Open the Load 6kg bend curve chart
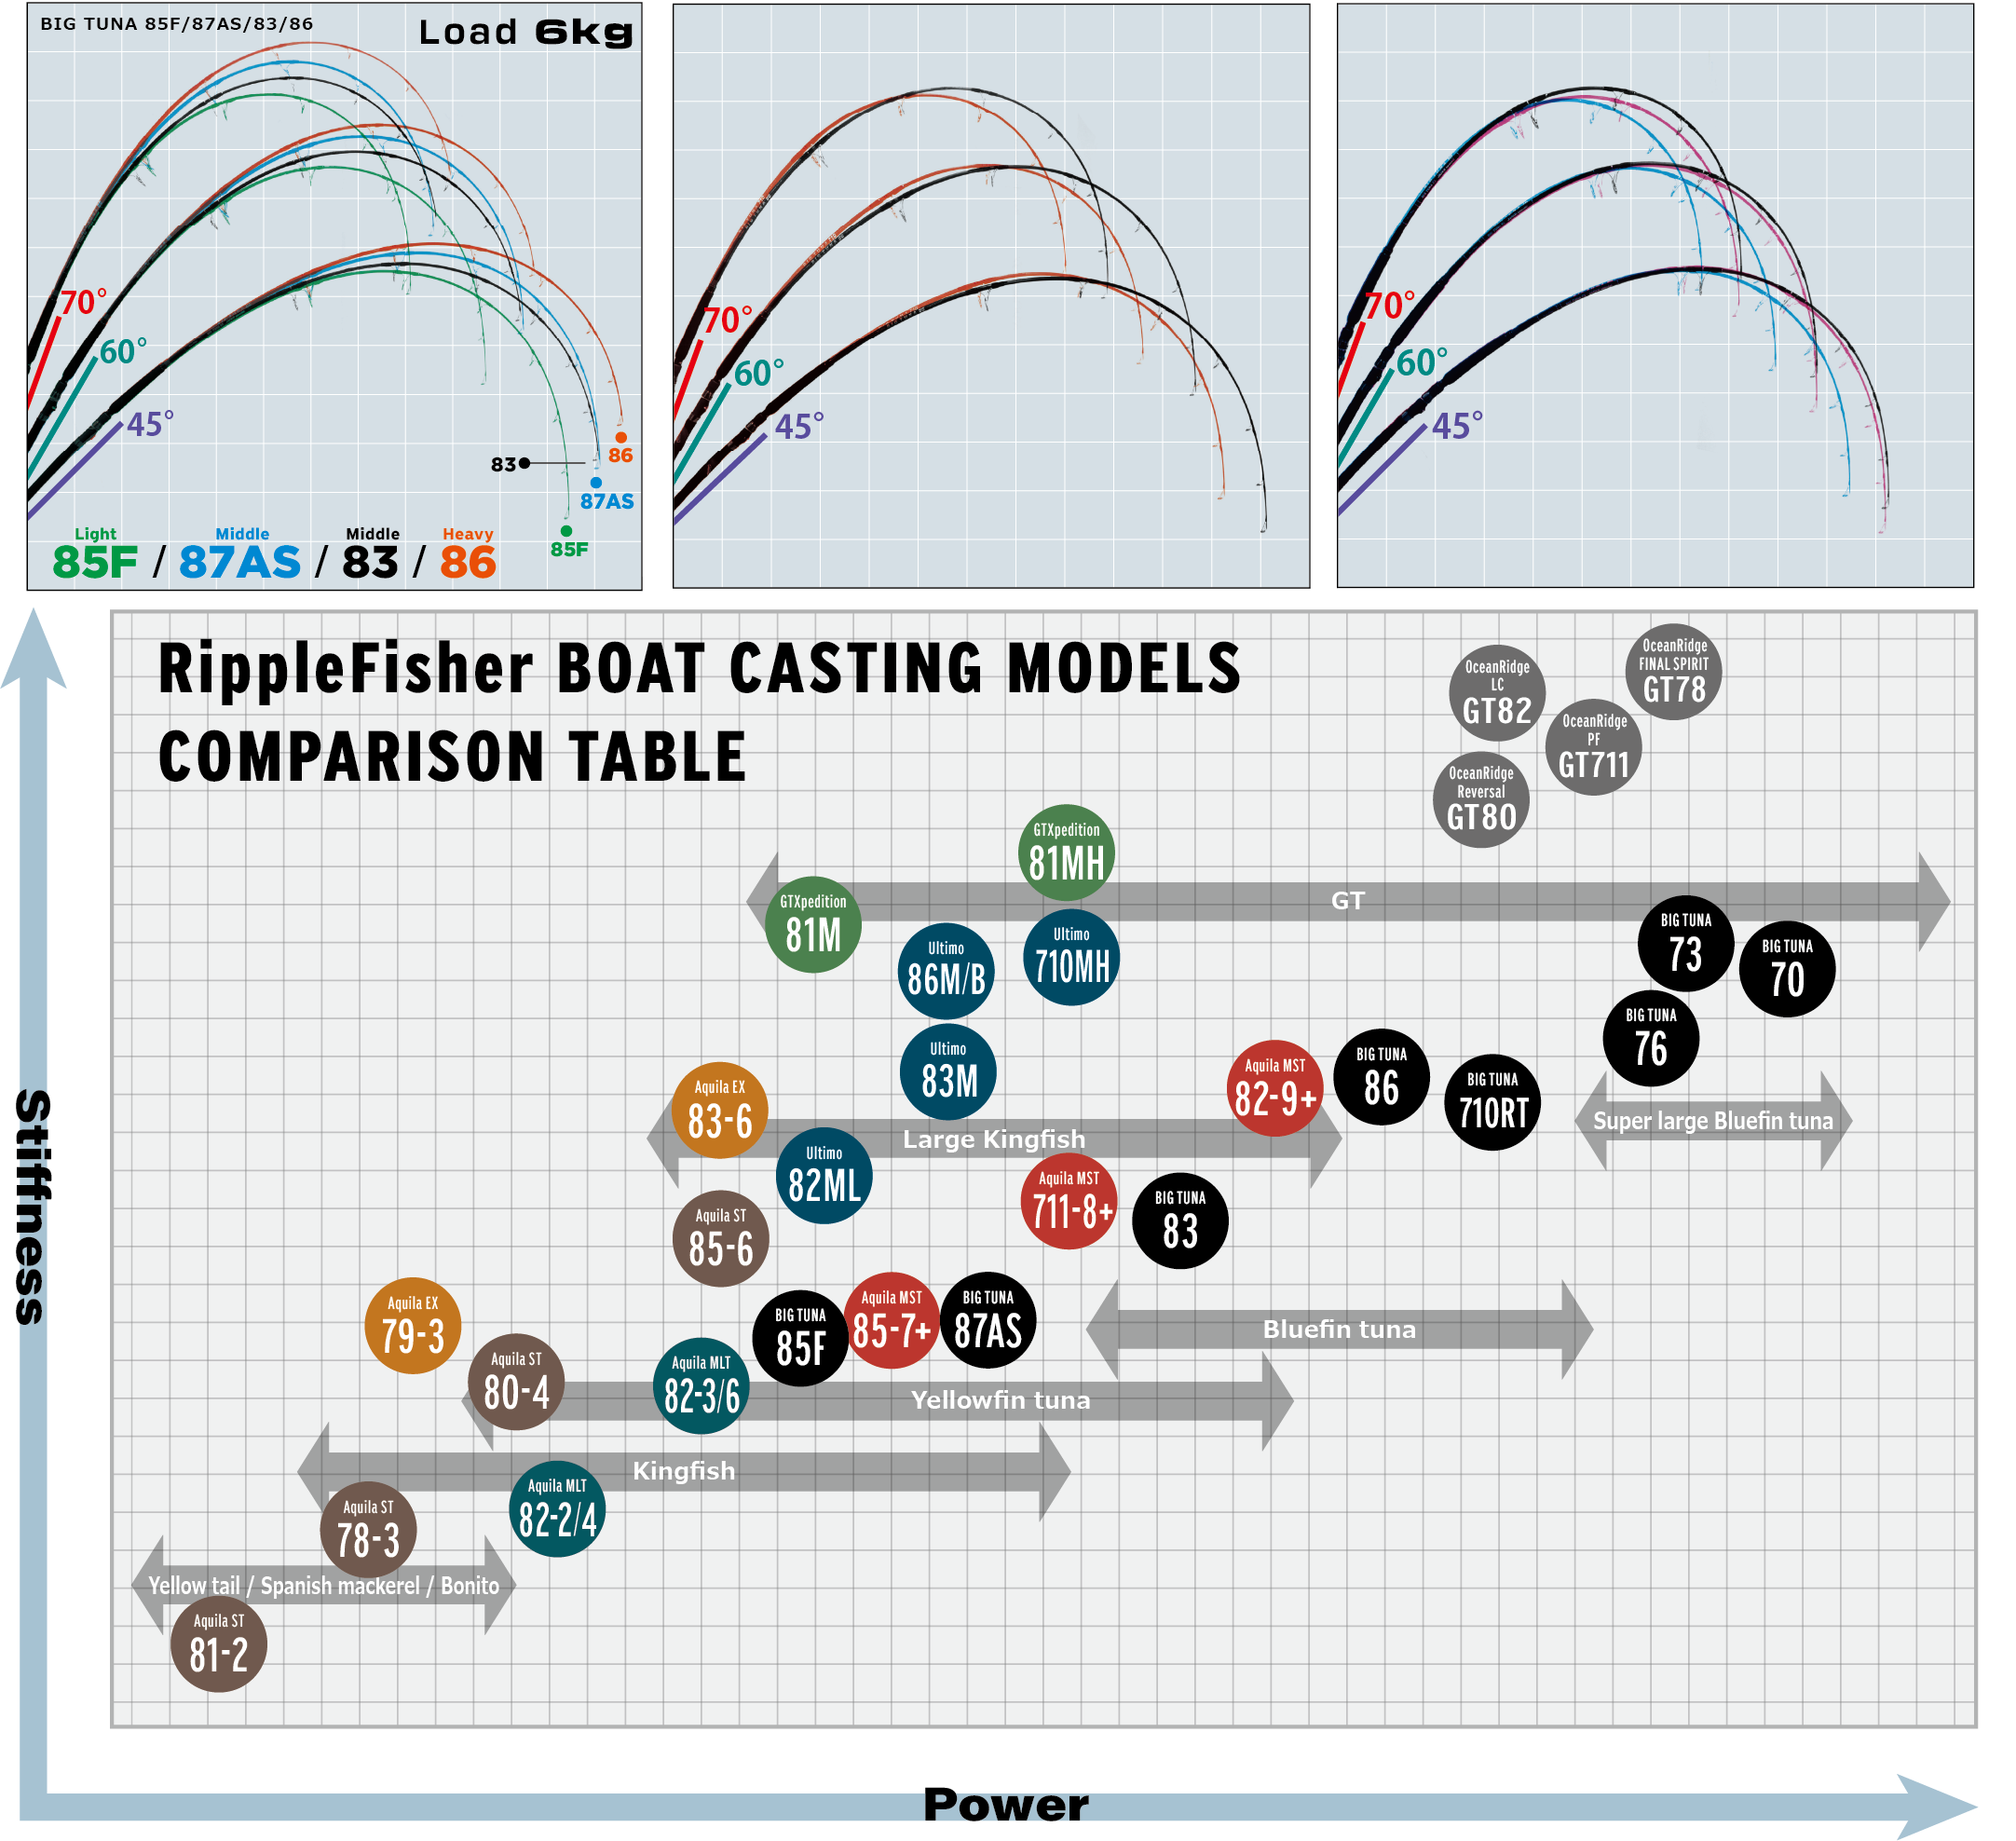Image resolution: width=2016 pixels, height=1841 pixels. click(x=337, y=298)
